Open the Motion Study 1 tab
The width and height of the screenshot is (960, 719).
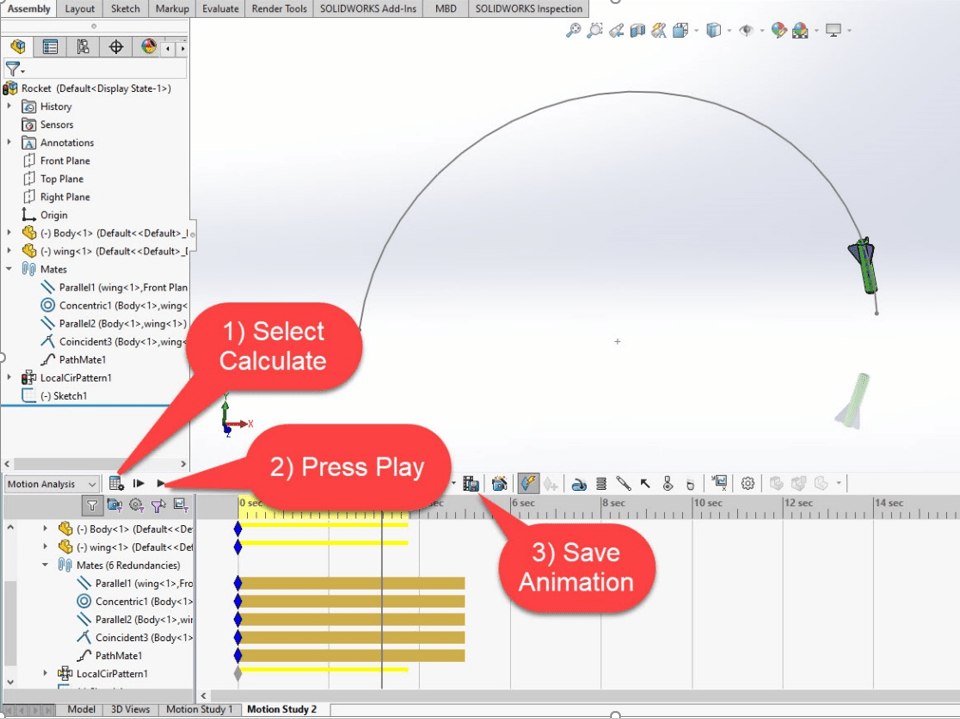[x=199, y=709]
